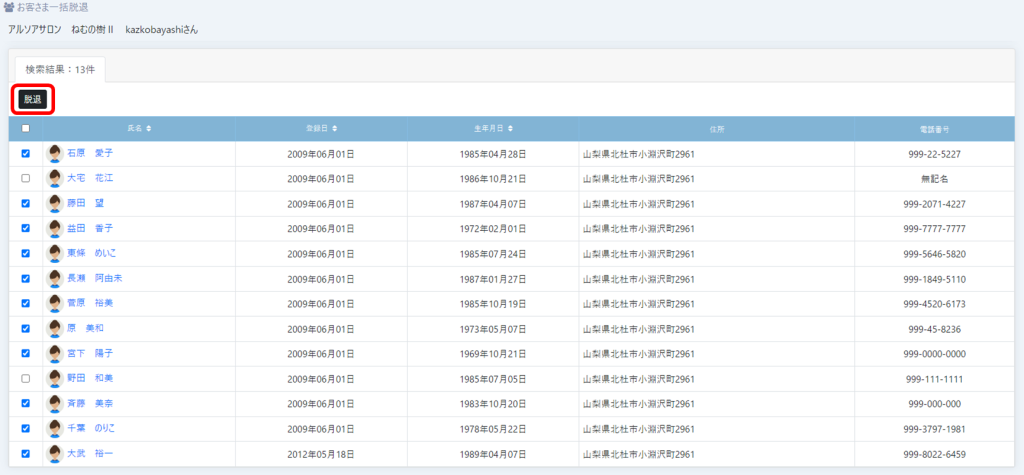The width and height of the screenshot is (1024, 475).
Task: Click 益田 香子's avatar icon
Action: click(55, 229)
